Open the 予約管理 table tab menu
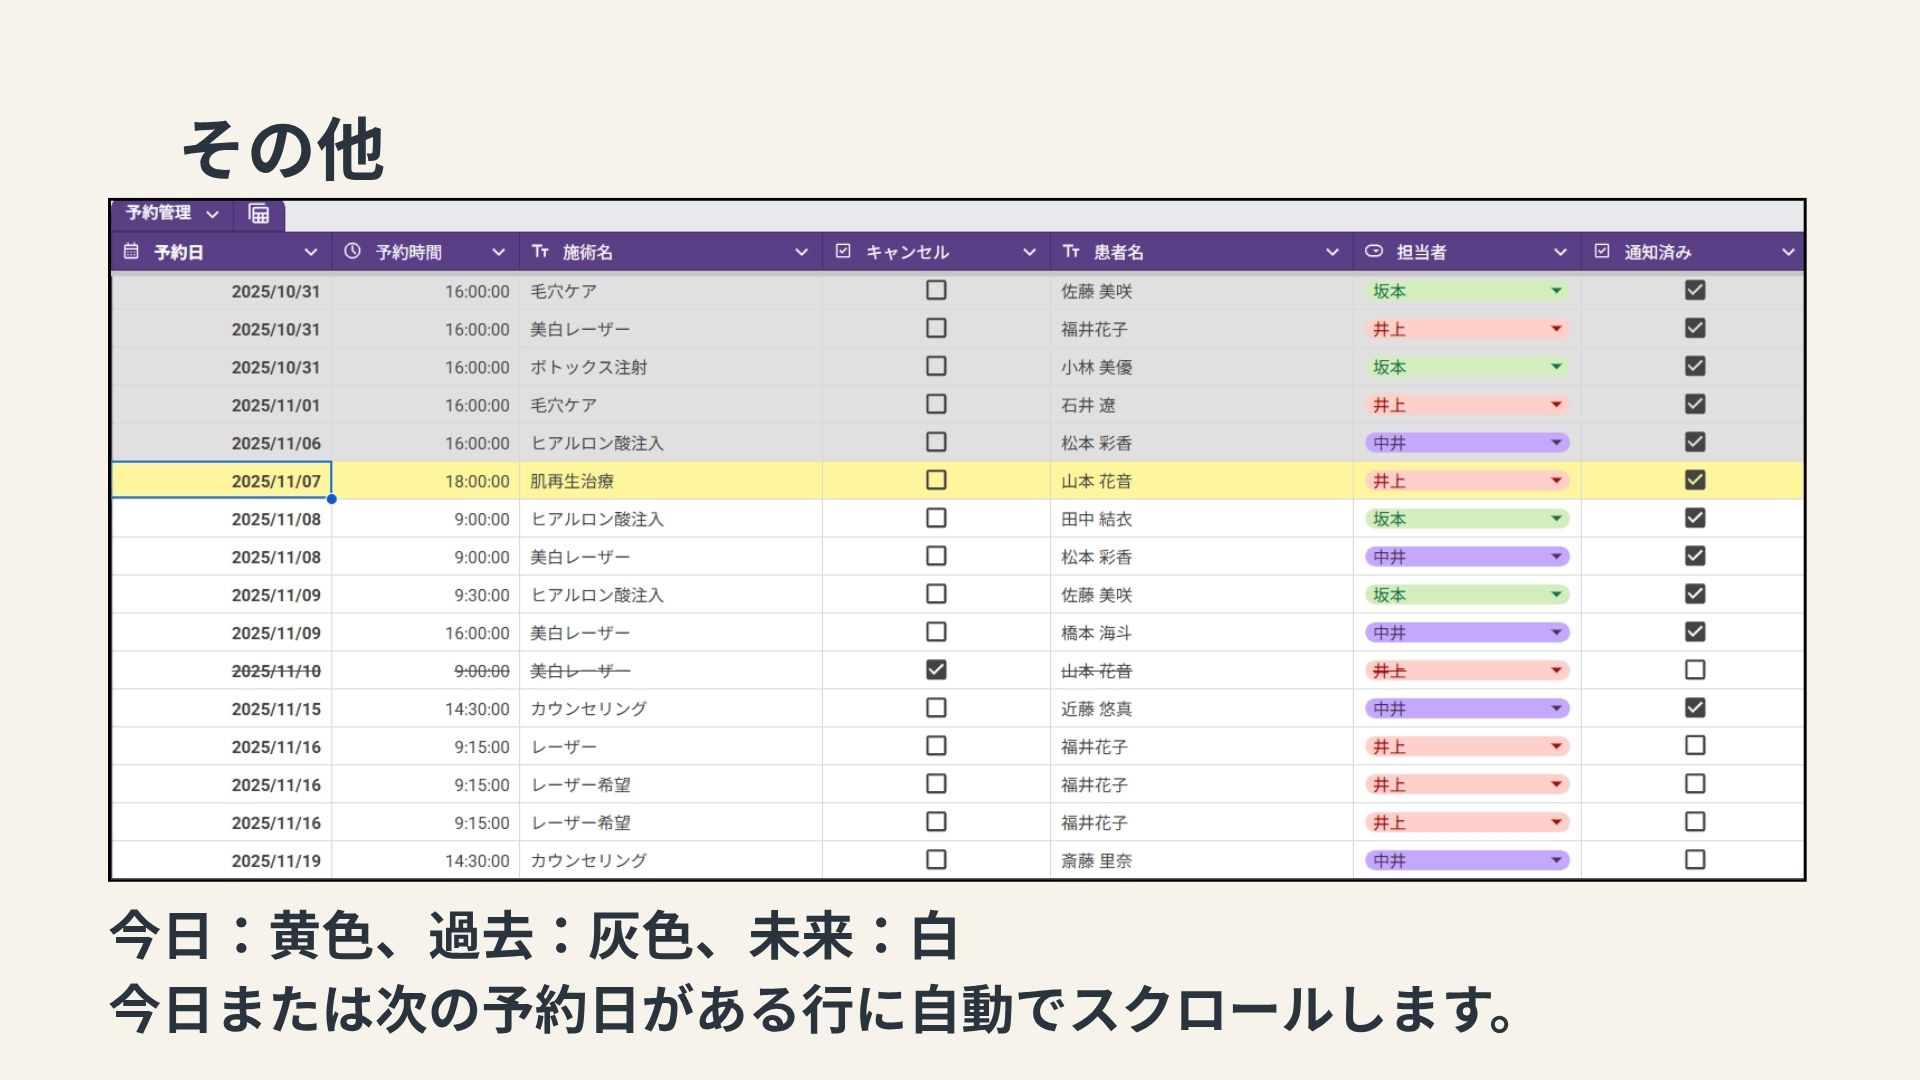 click(x=212, y=214)
